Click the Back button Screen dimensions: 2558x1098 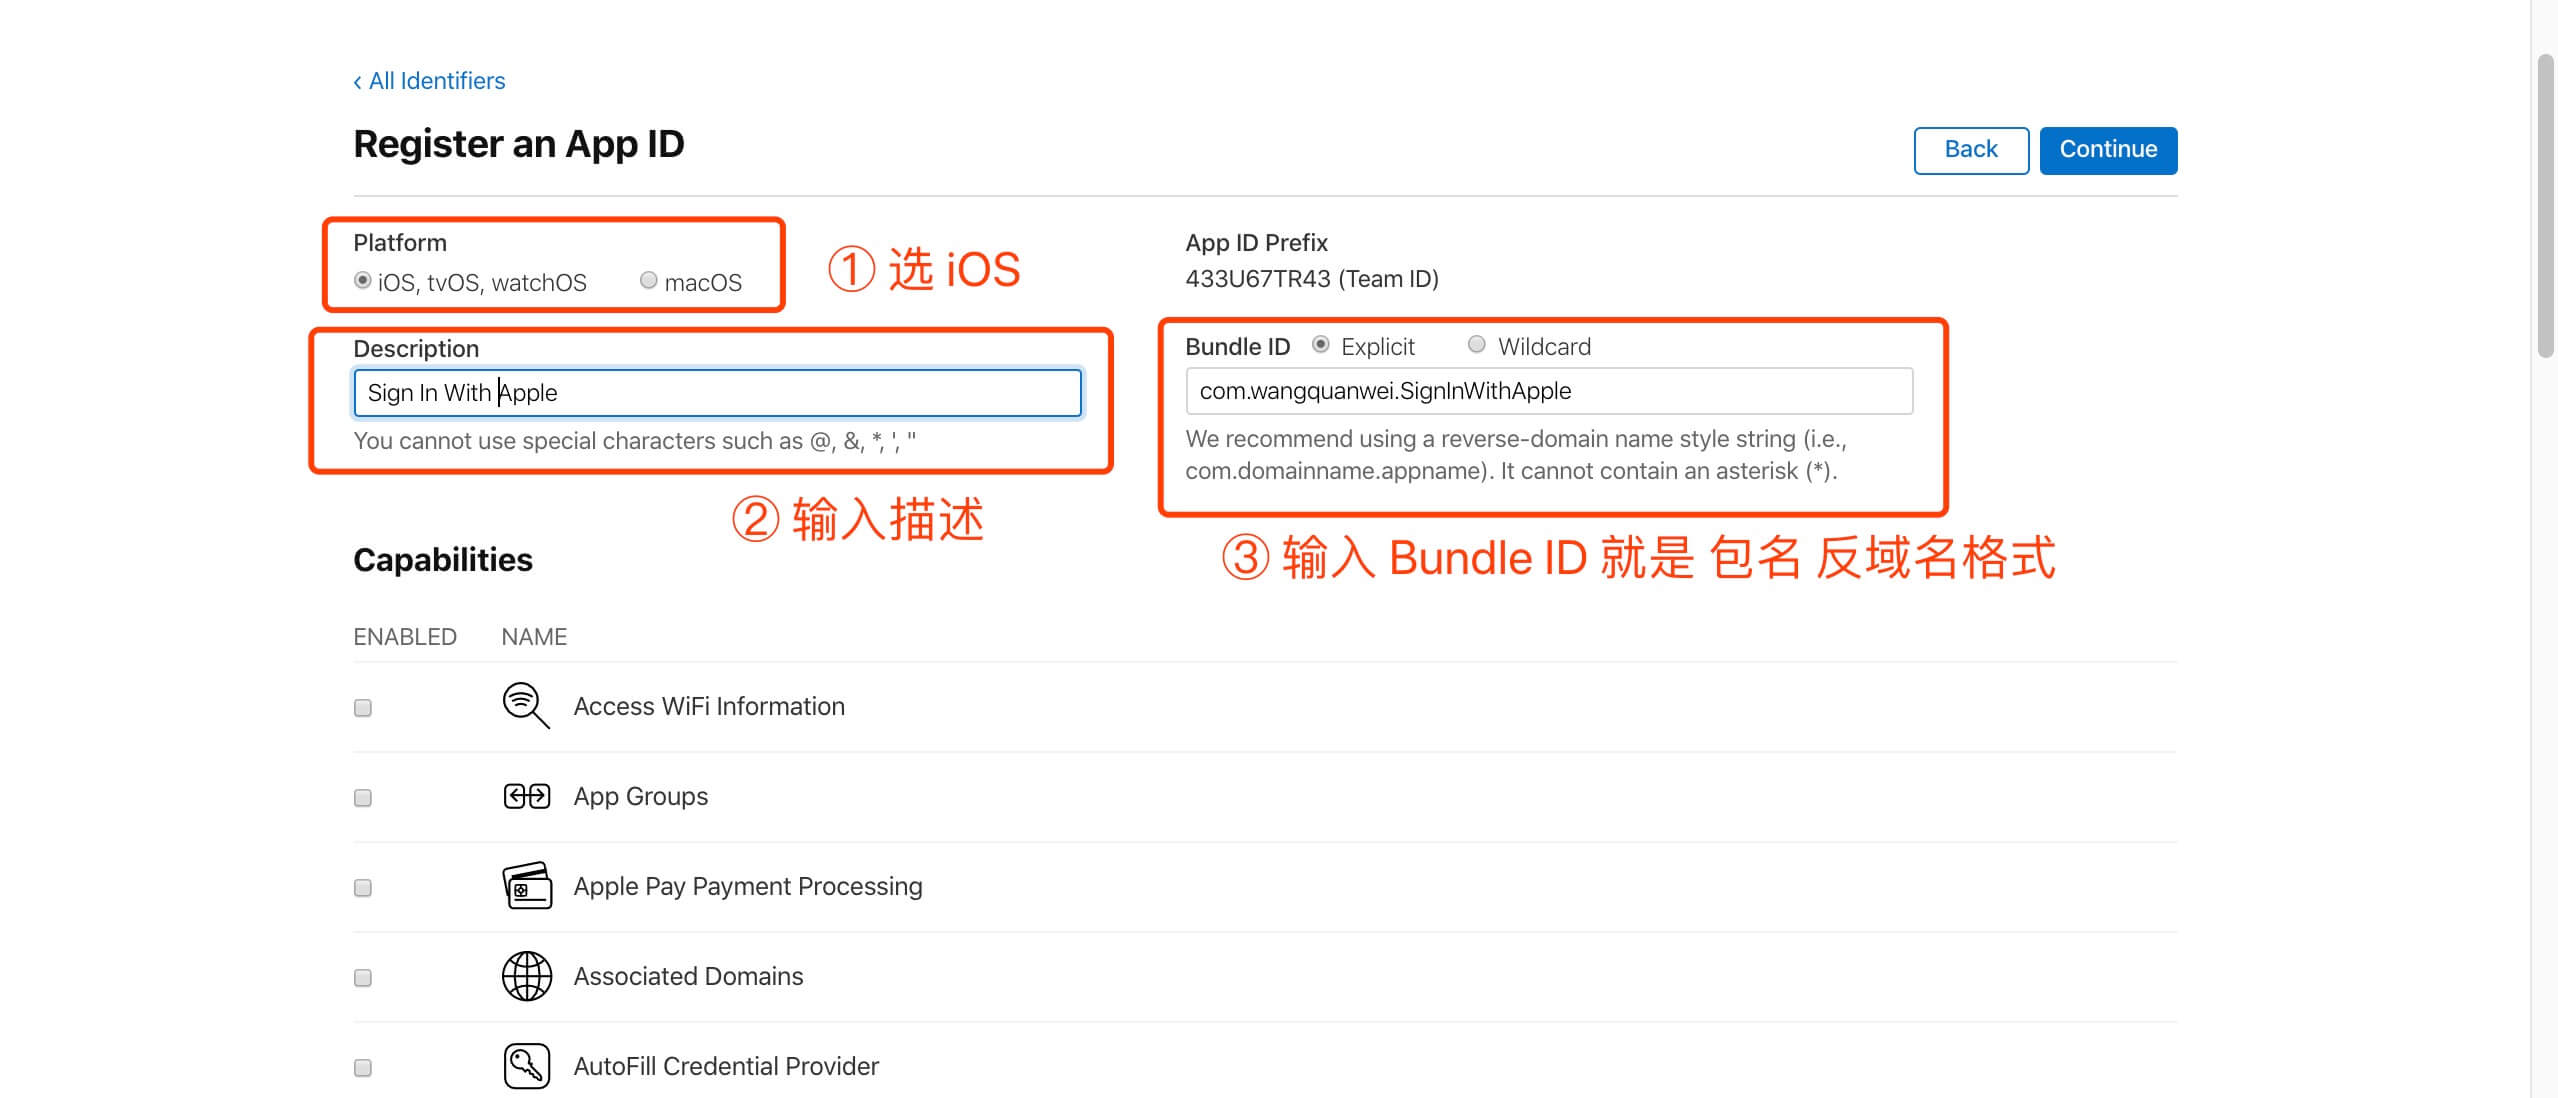coord(1970,150)
